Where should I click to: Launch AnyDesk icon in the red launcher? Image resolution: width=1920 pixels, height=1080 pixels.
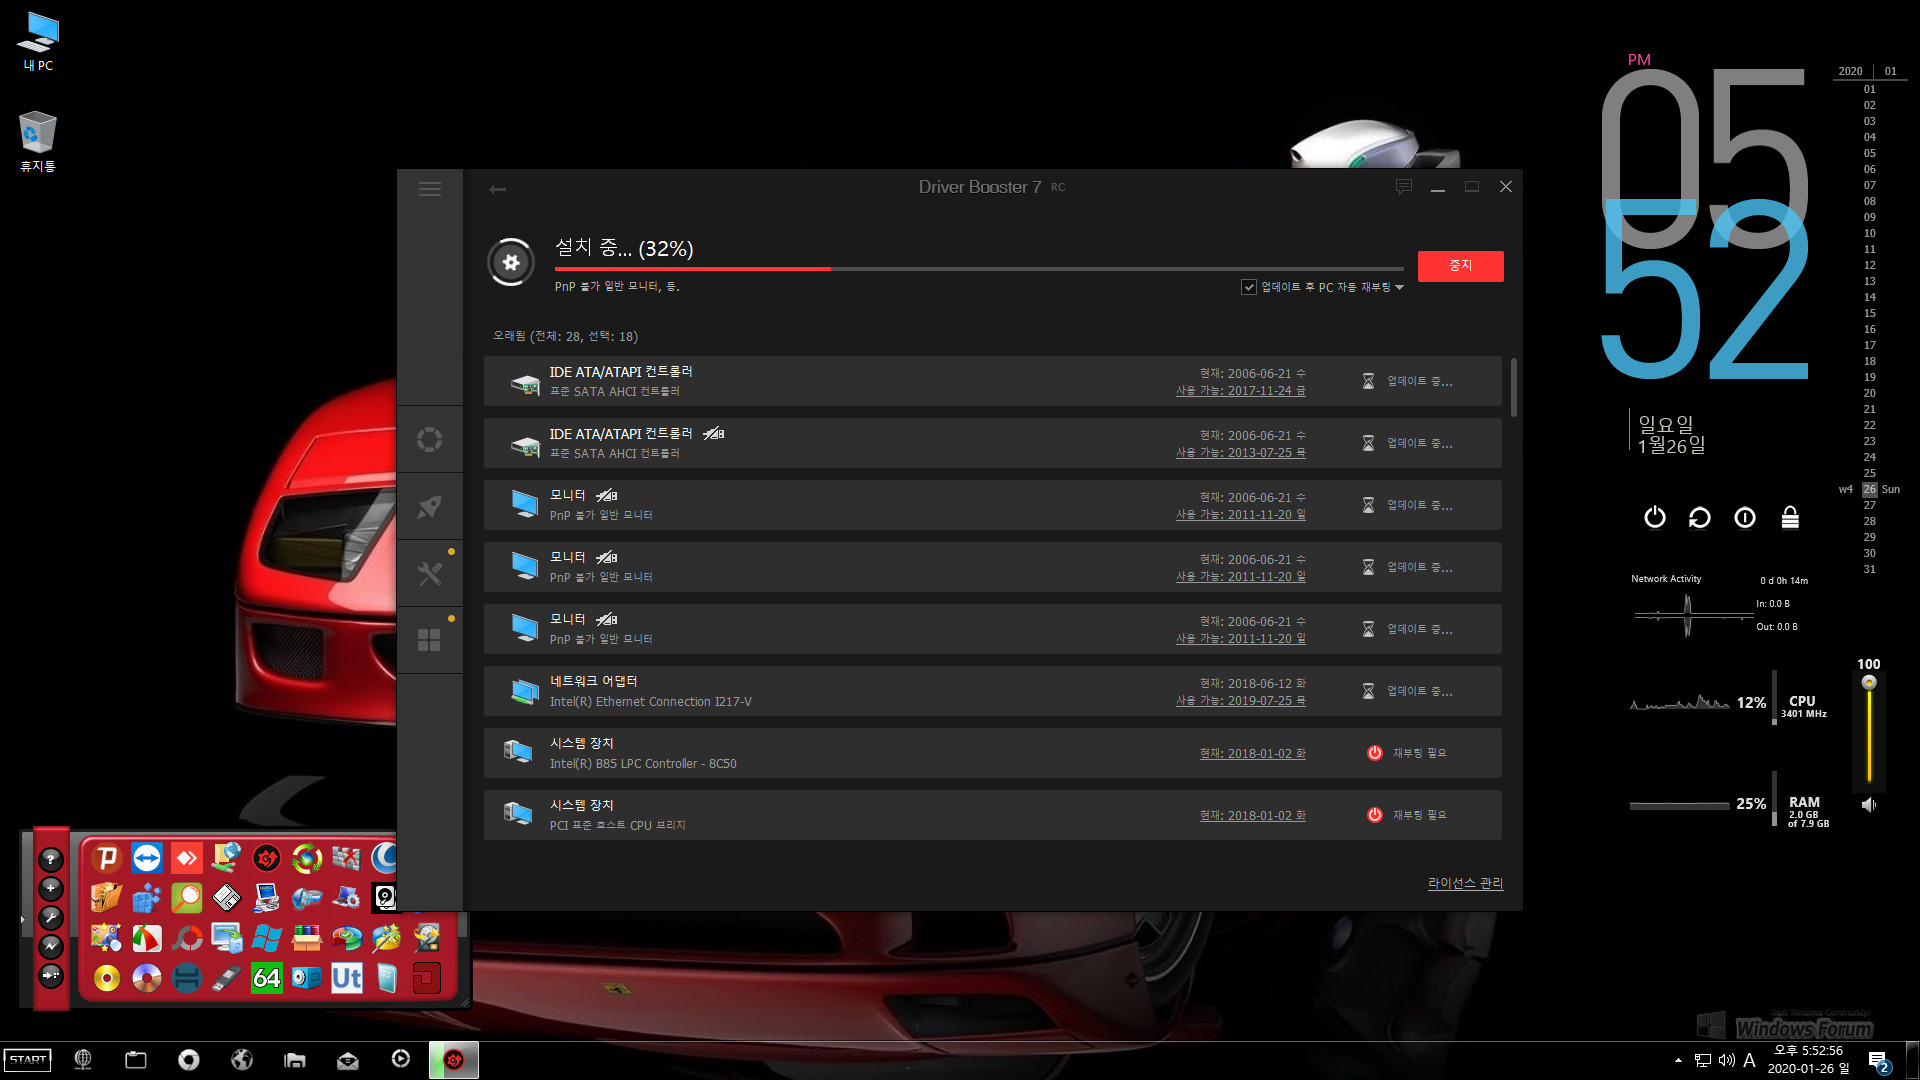pyautogui.click(x=187, y=858)
